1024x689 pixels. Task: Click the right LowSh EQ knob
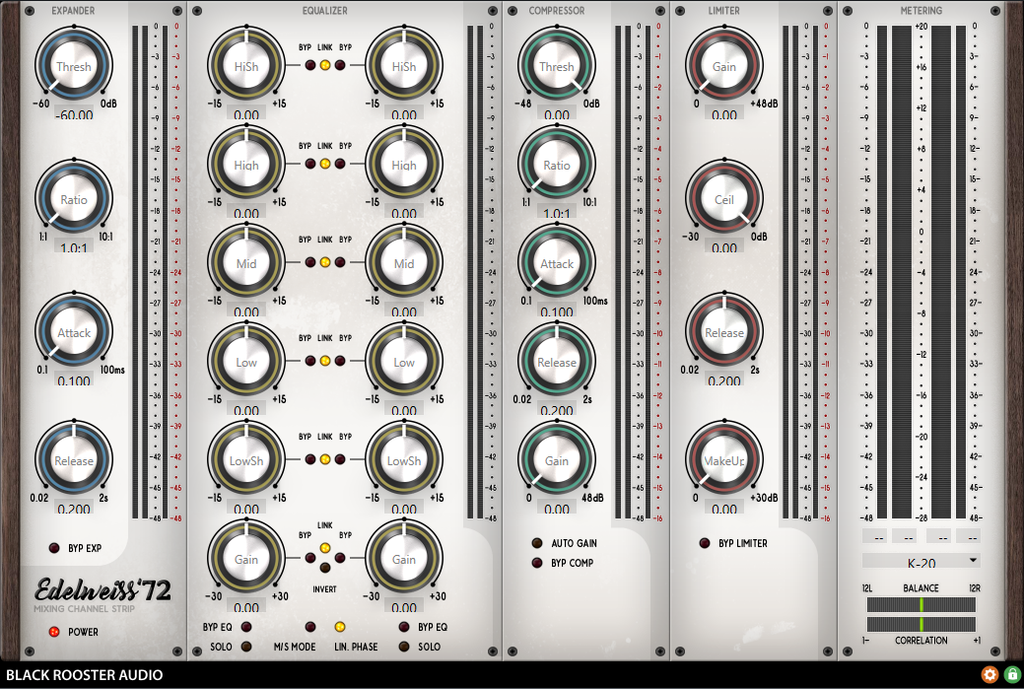[404, 460]
